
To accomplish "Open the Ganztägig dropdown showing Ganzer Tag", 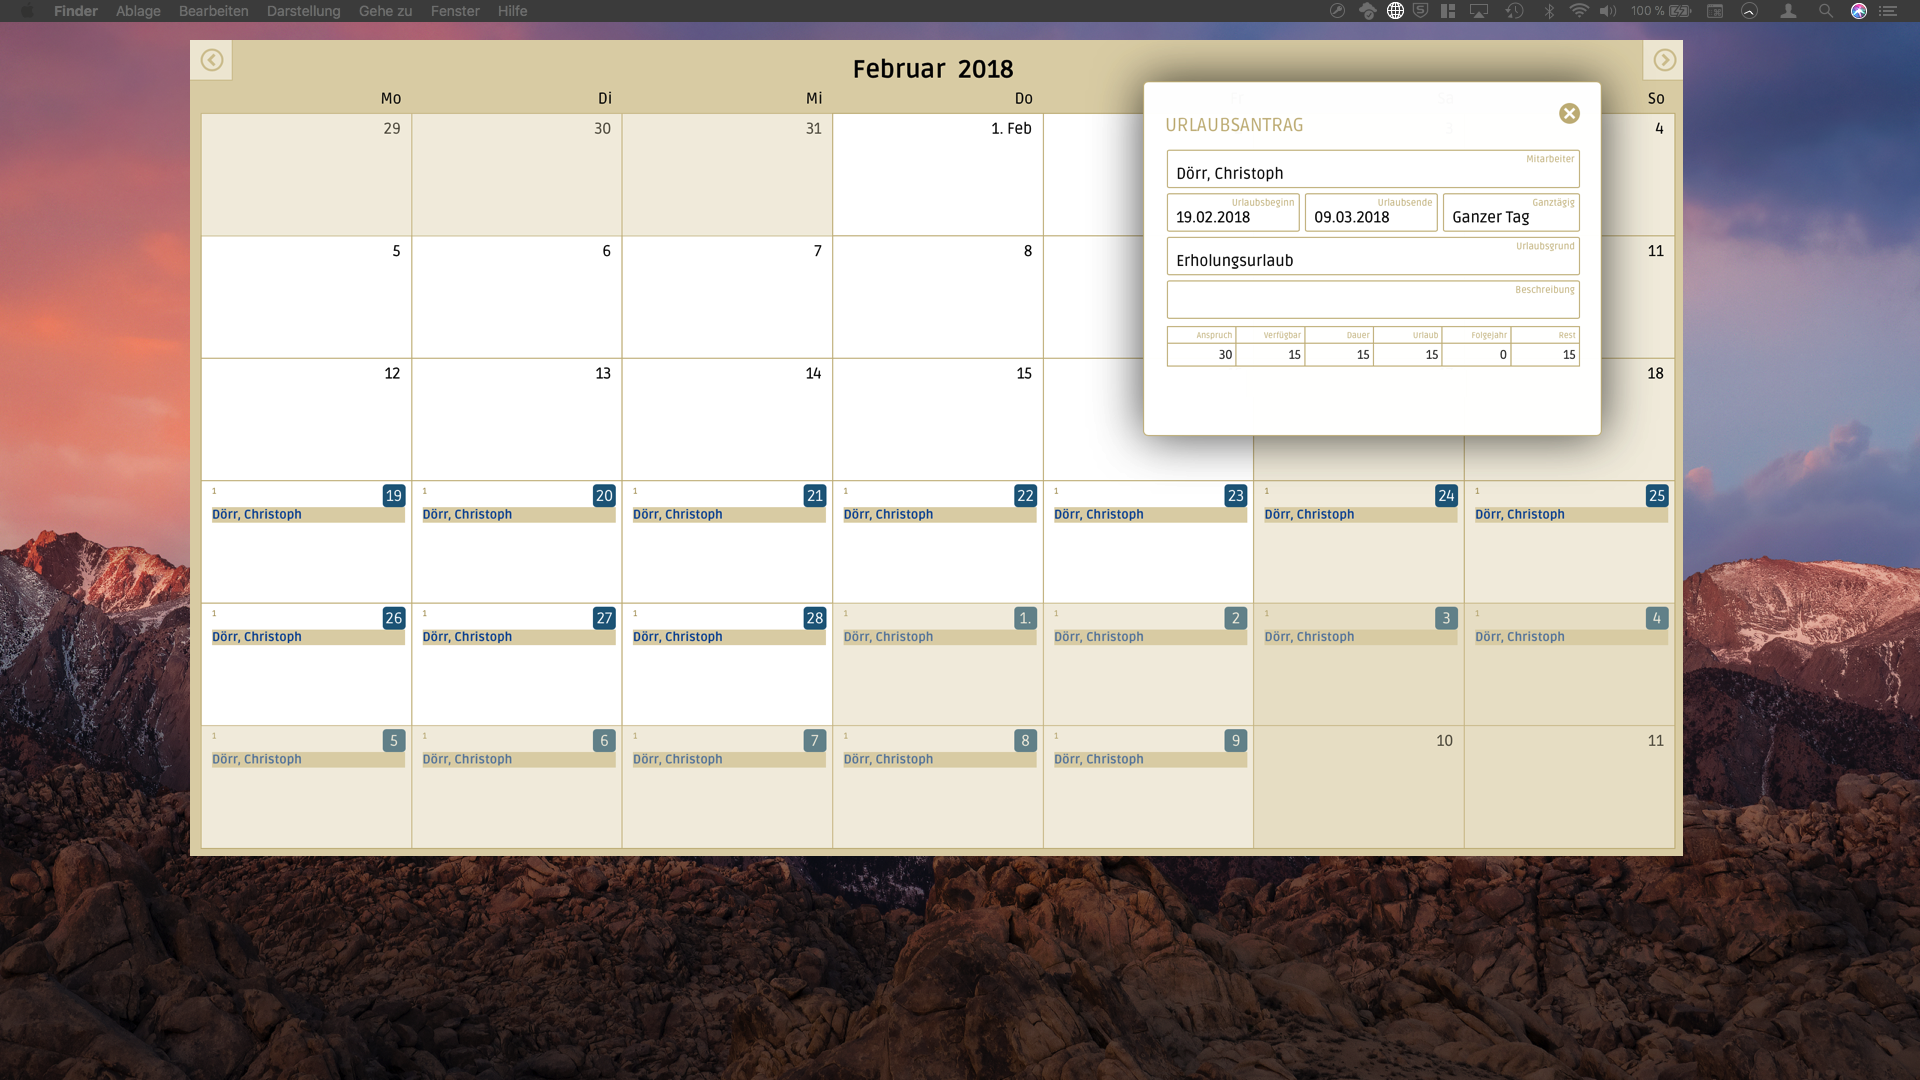I will [1511, 213].
